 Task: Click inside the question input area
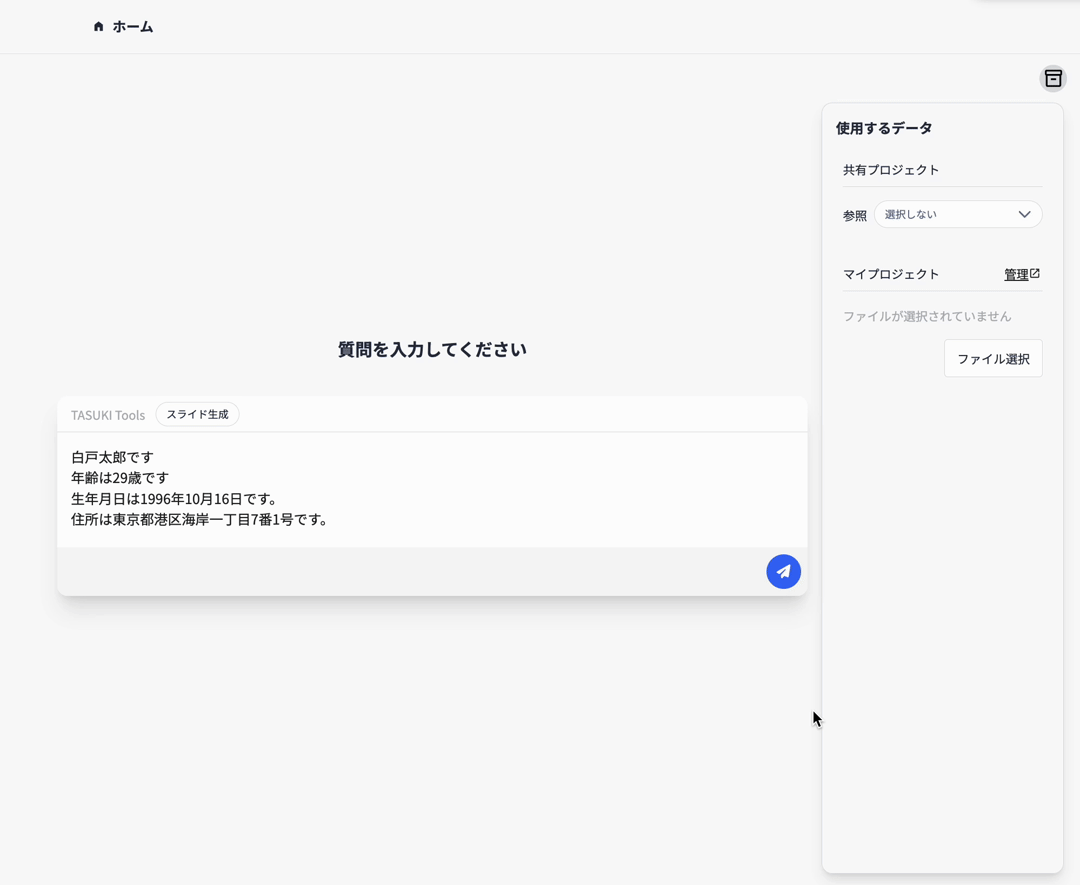click(430, 490)
